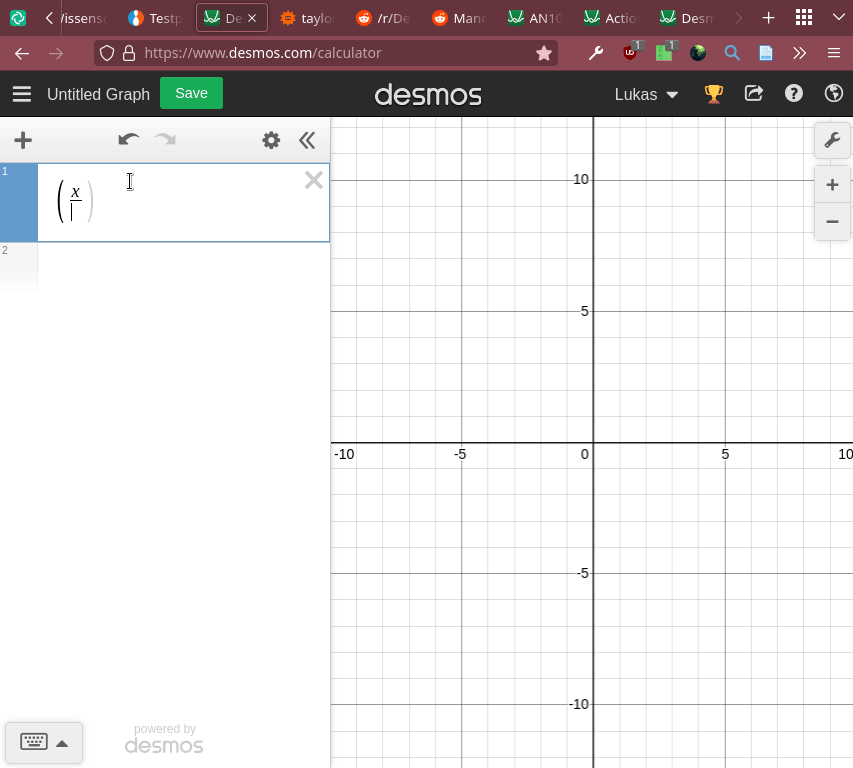Undo the last edit
The width and height of the screenshot is (853, 768).
(x=129, y=140)
